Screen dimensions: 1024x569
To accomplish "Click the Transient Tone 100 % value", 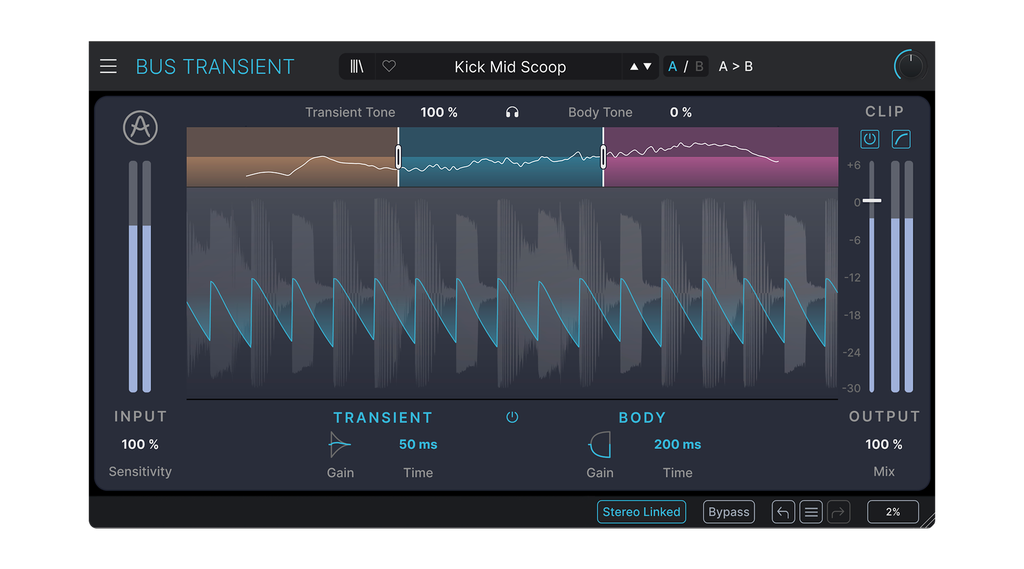I will pyautogui.click(x=439, y=112).
